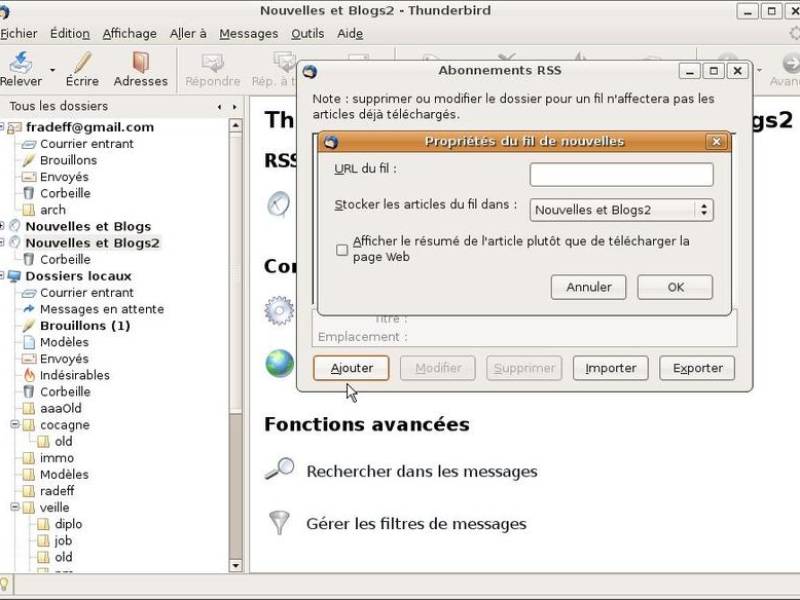Open the Outils menu
Viewport: 800px width, 600px height.
(308, 34)
